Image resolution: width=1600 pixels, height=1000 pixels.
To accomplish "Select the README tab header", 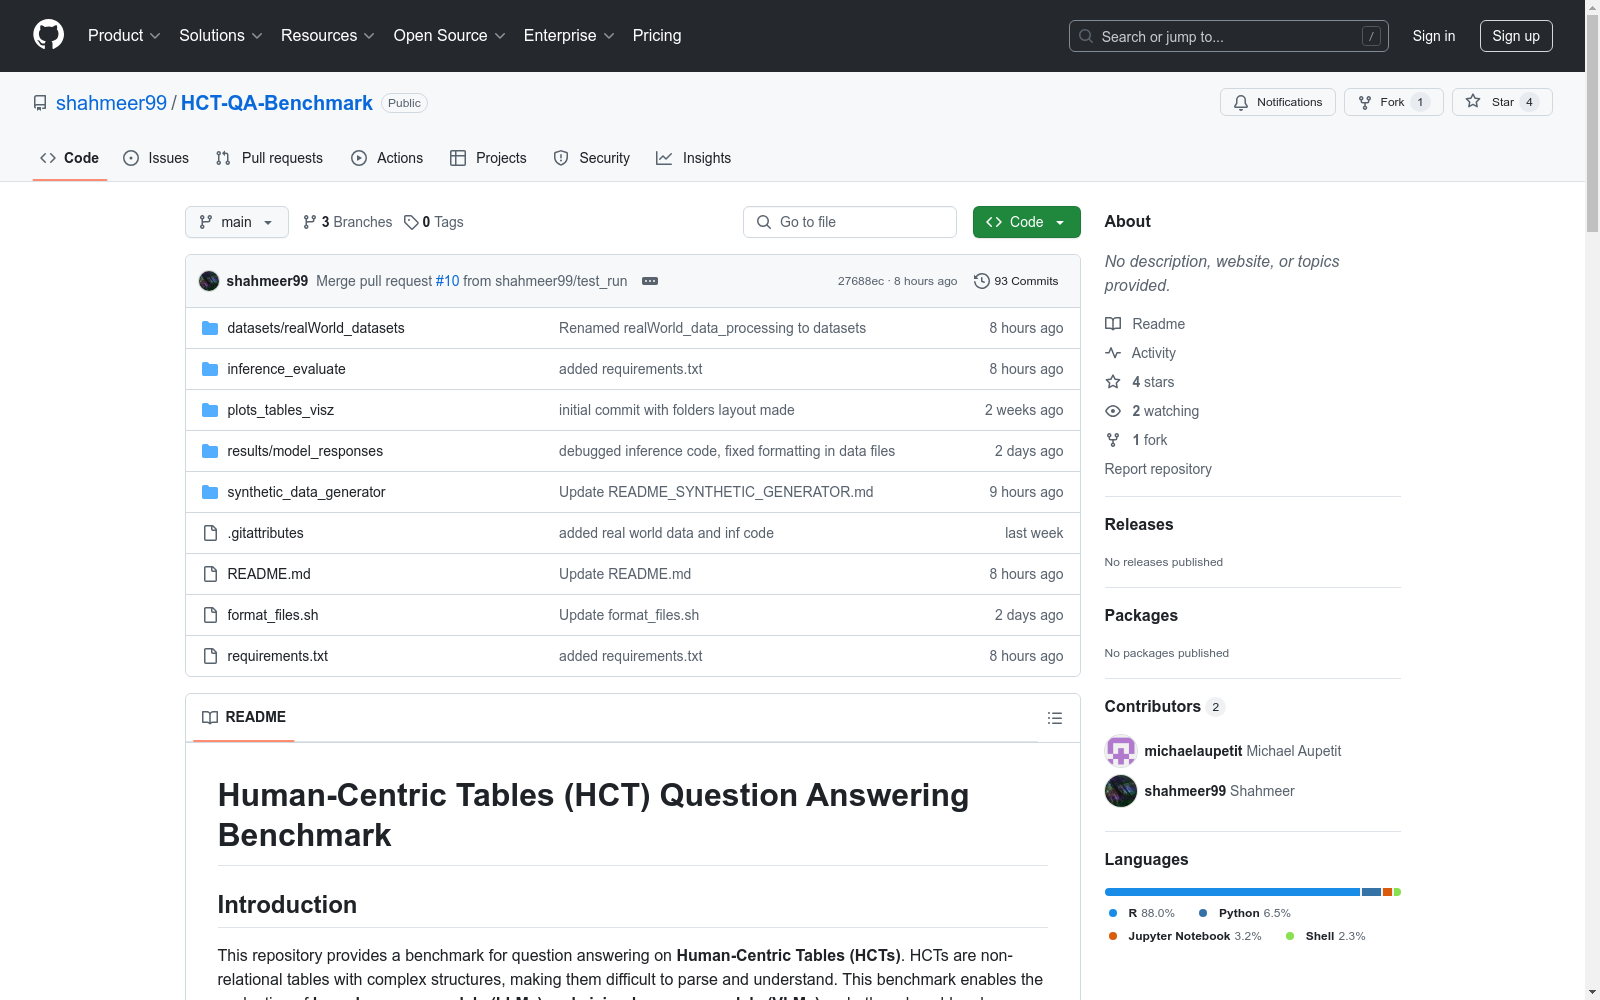I will (x=244, y=717).
